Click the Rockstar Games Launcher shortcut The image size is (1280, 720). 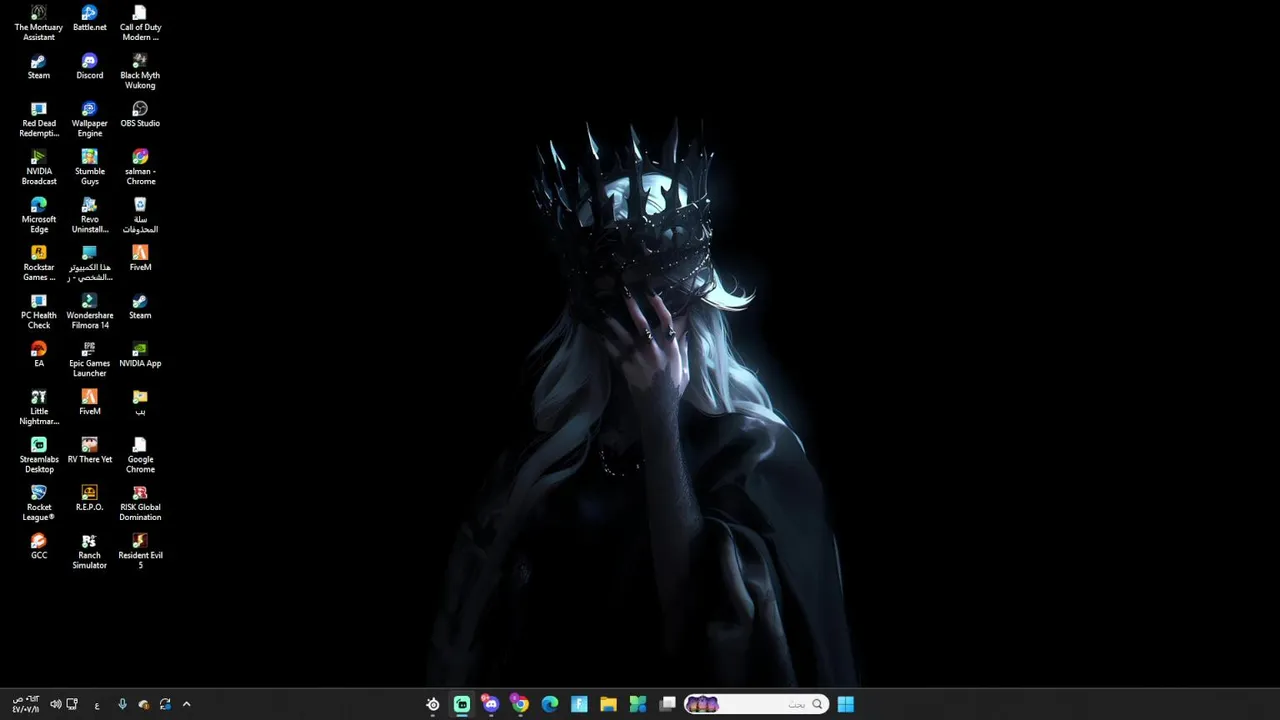coord(39,263)
